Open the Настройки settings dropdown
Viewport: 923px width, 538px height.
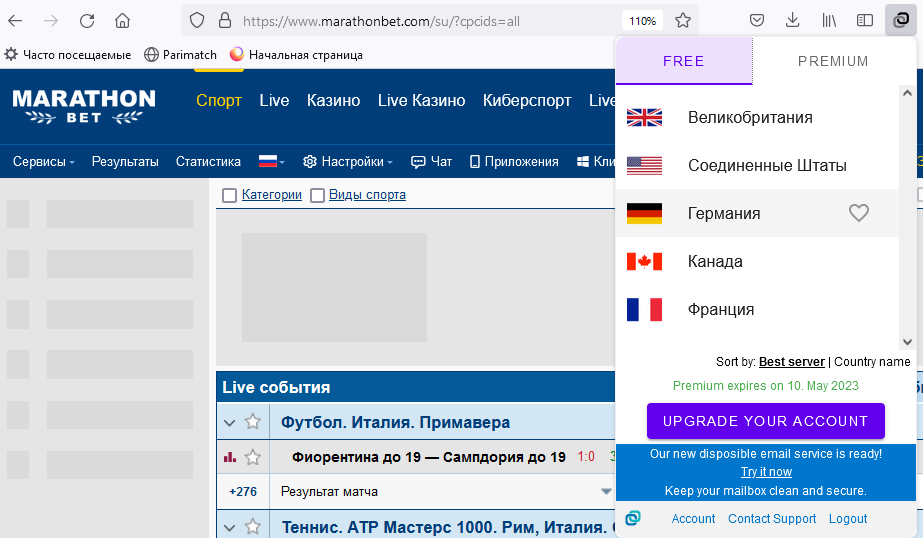pyautogui.click(x=348, y=161)
